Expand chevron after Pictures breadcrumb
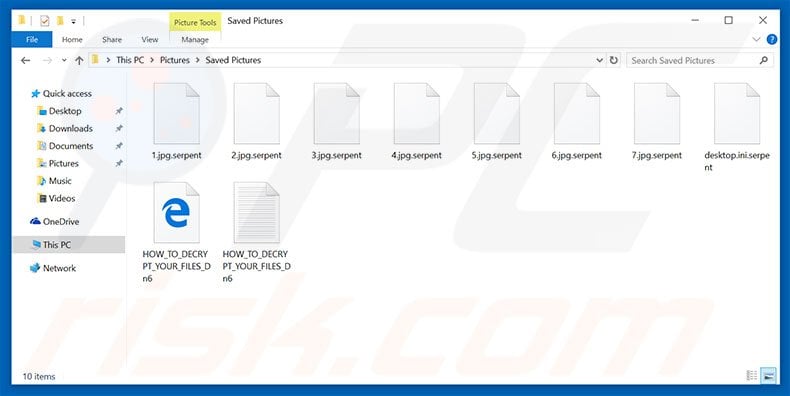The image size is (790, 396). tap(198, 60)
